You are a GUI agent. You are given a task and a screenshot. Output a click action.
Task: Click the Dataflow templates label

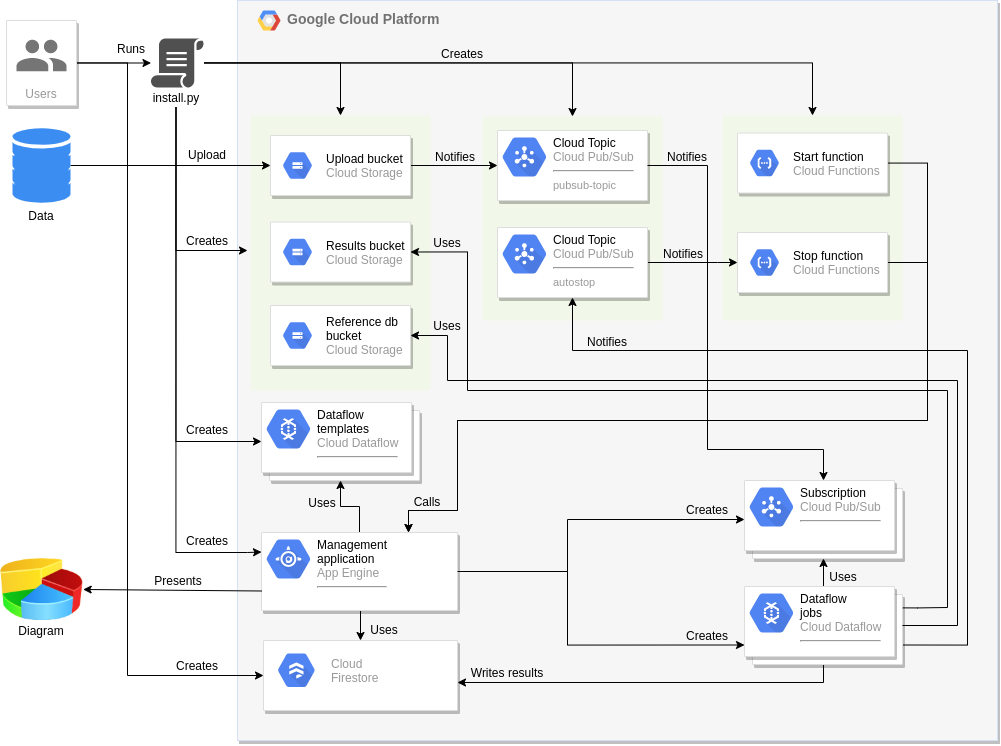pos(343,422)
